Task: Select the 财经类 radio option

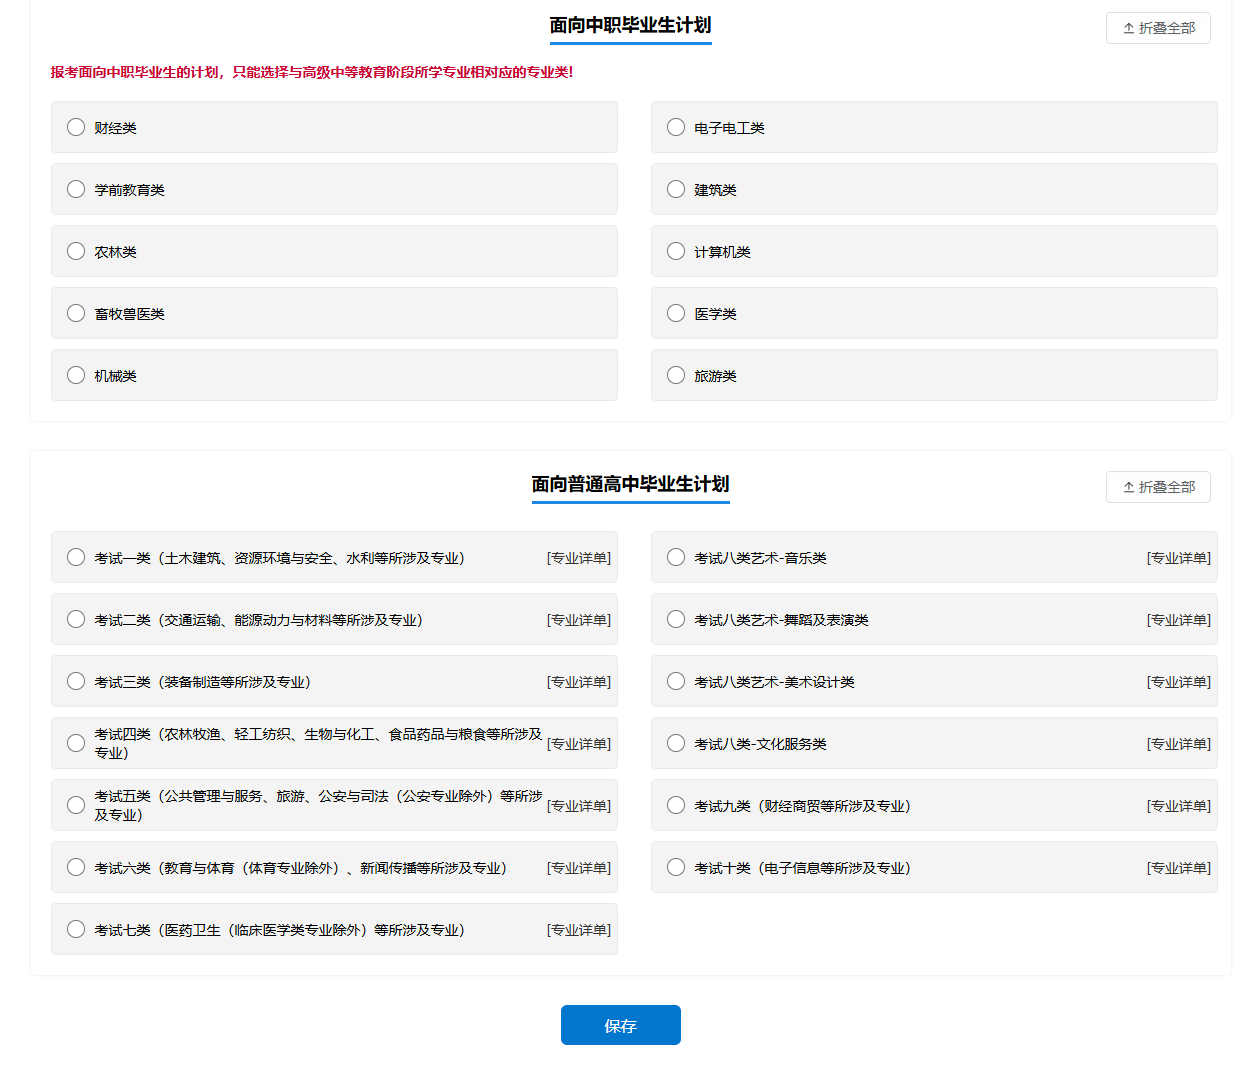Action: [76, 127]
